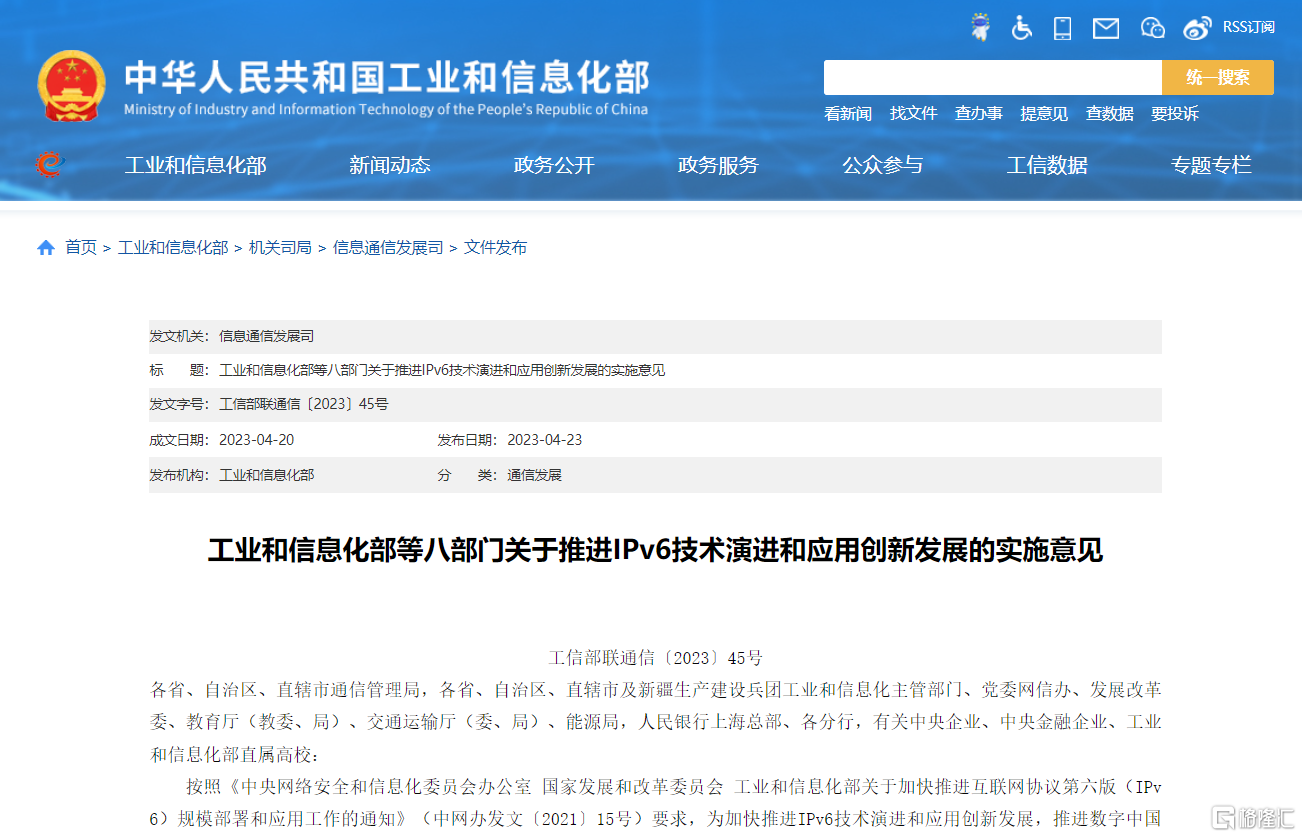
Task: Click the Weibo icon
Action: 1197,28
